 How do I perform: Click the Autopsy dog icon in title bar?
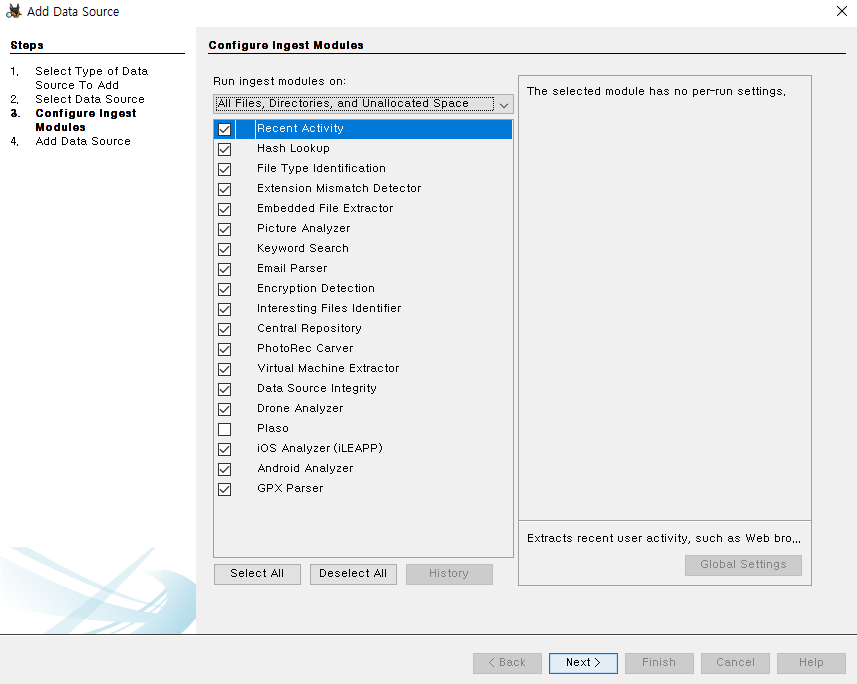click(13, 11)
